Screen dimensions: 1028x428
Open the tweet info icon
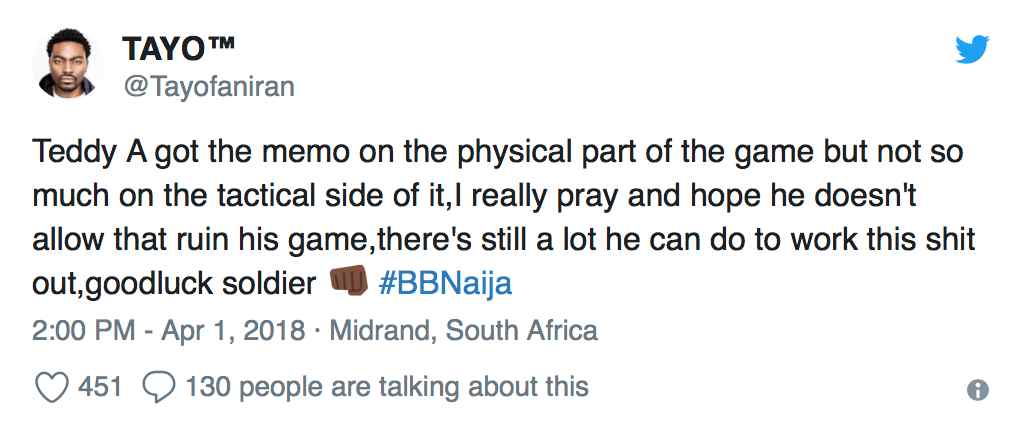pos(979,390)
